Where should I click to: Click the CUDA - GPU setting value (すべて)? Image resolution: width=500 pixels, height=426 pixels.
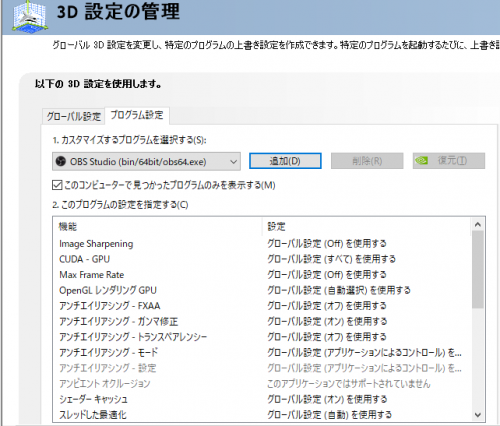(x=332, y=259)
